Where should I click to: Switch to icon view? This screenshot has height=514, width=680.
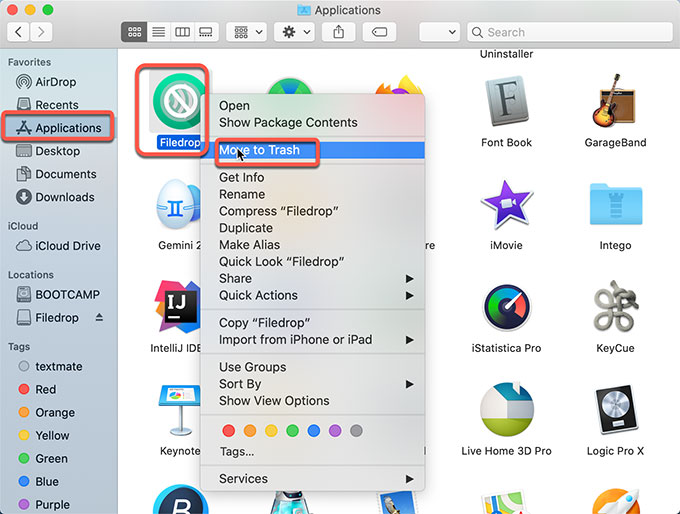pos(134,32)
